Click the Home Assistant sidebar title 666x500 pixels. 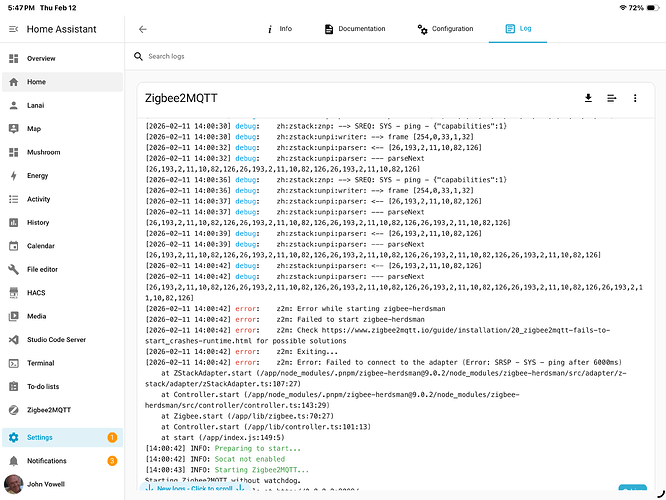tap(62, 29)
